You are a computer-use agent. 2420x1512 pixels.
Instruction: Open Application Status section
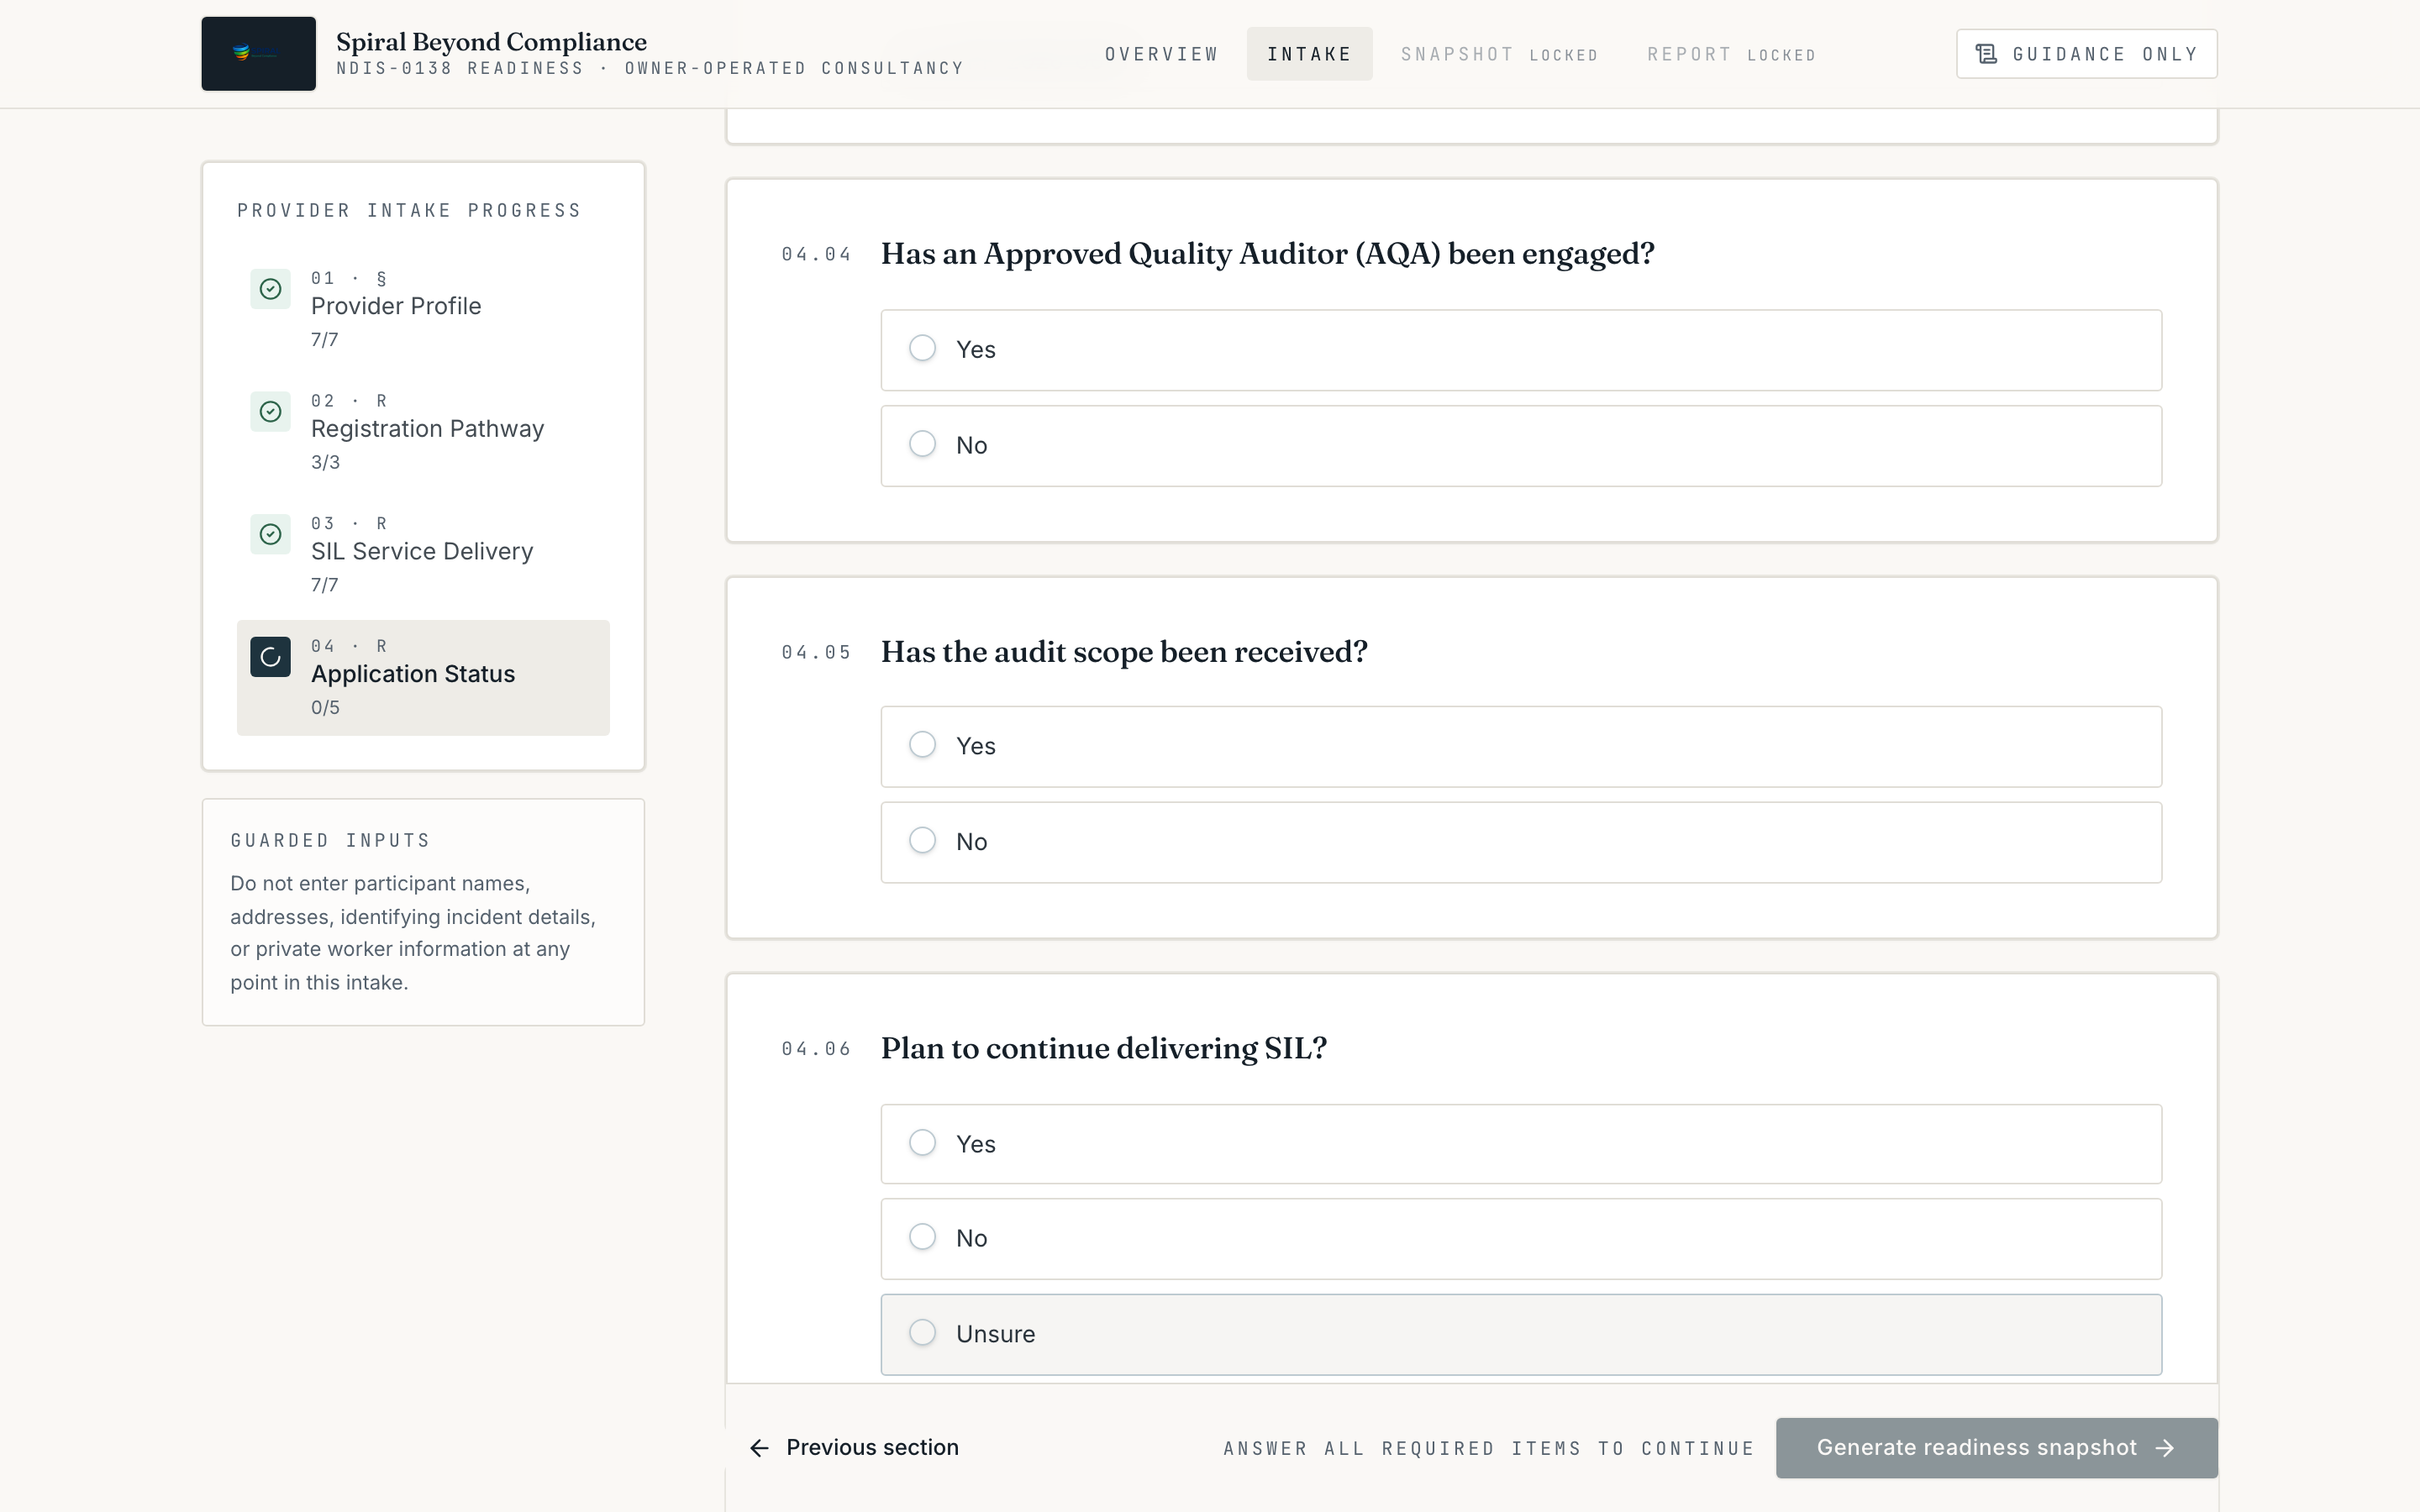[x=423, y=678]
